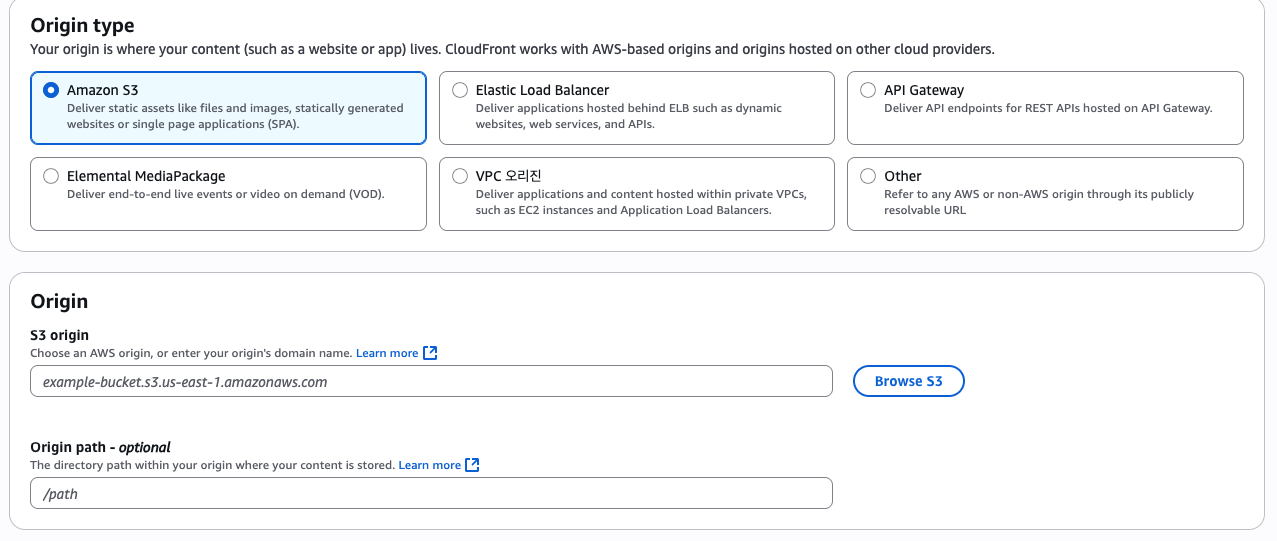This screenshot has height=541, width=1277.
Task: Pick the API Gateway radio button
Action: [x=868, y=90]
